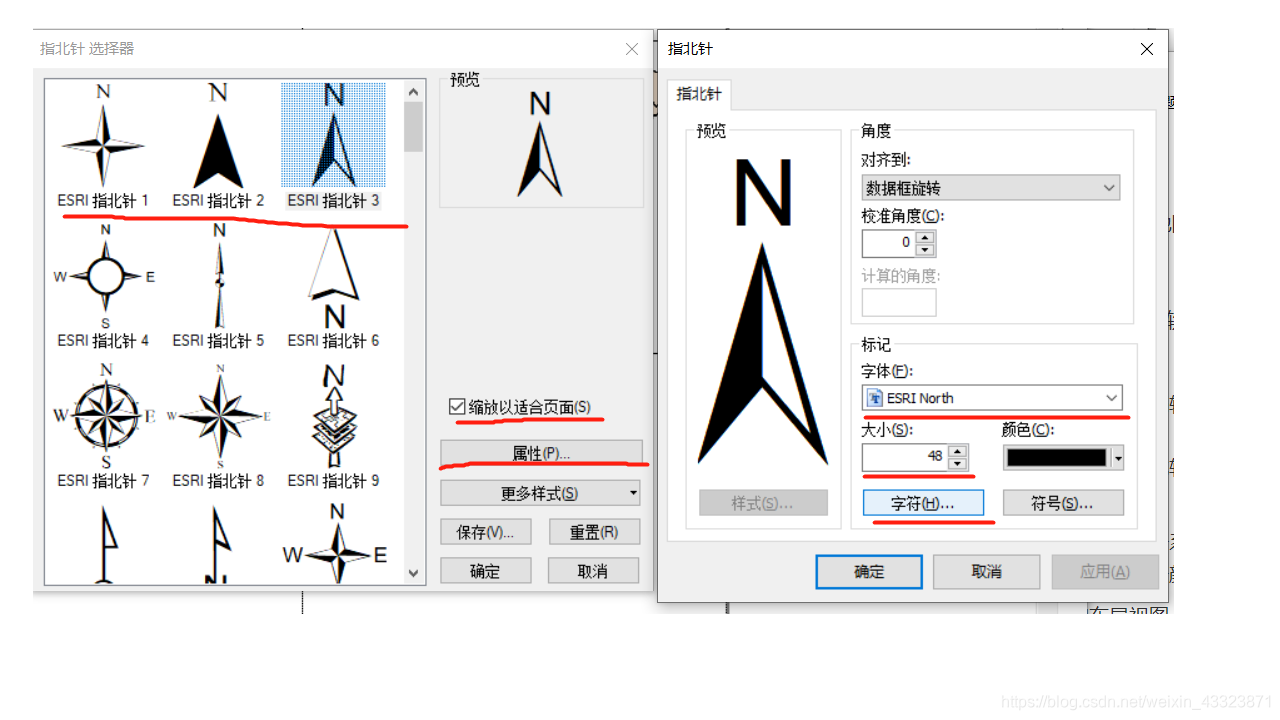The image size is (1280, 720).
Task: Close the 指北针 选择器 dialog
Action: tap(632, 49)
